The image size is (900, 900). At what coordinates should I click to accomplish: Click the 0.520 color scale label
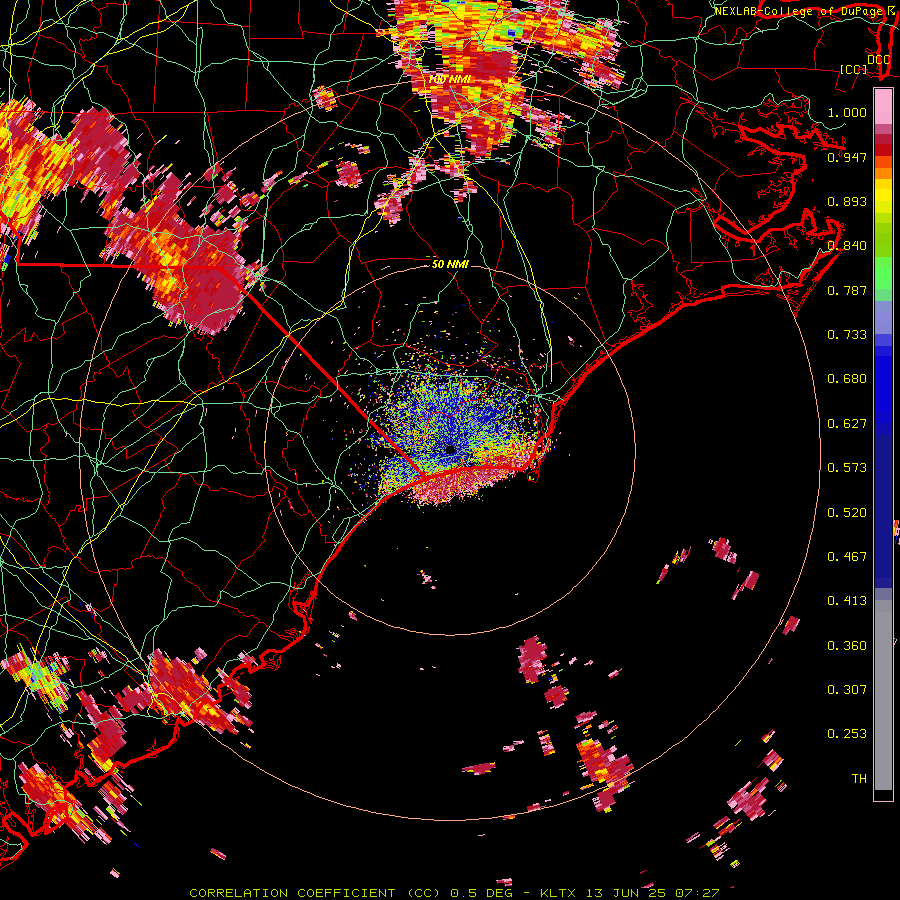pos(847,513)
